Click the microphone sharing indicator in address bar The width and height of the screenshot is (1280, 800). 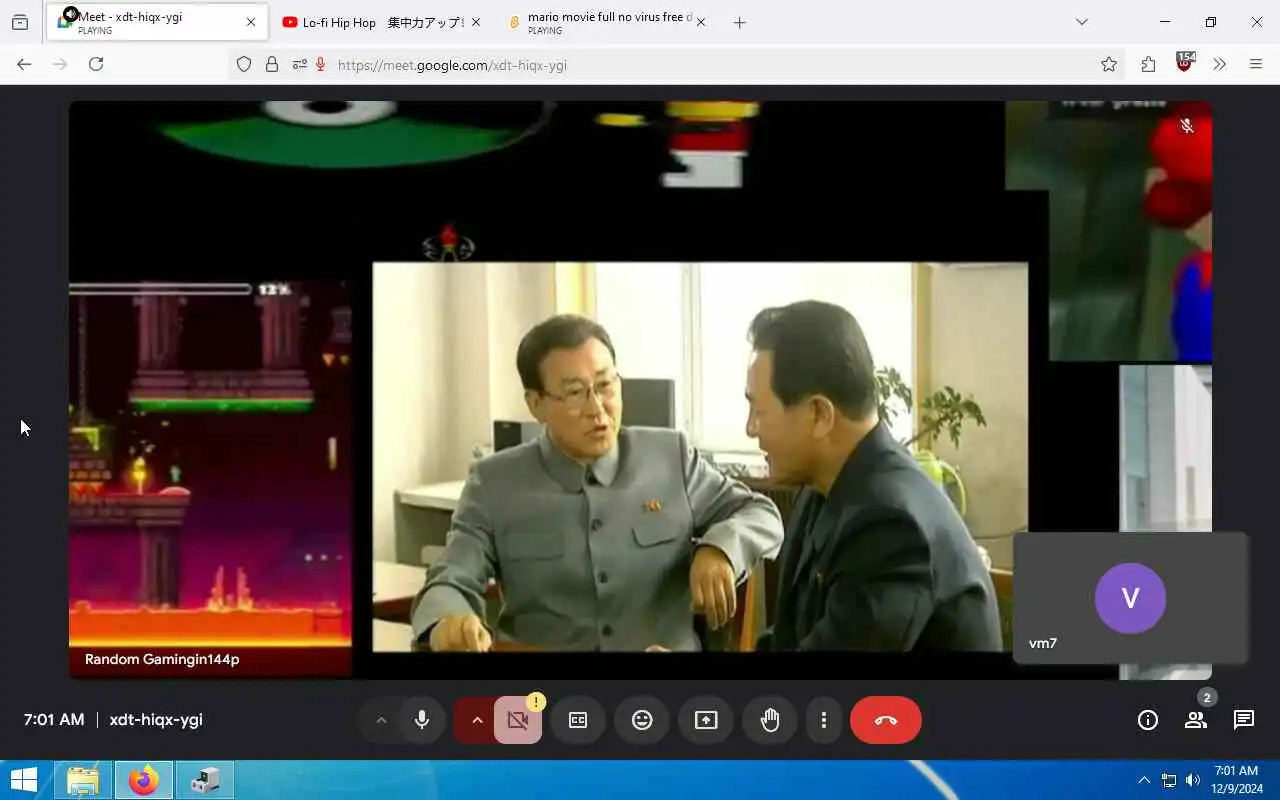pos(320,64)
